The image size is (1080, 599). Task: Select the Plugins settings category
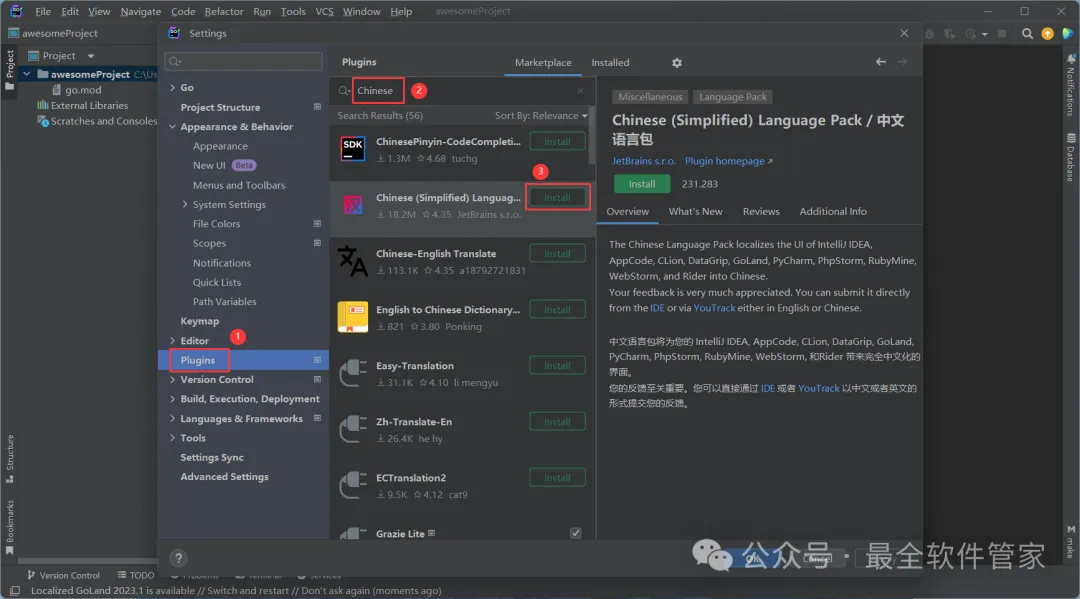(244, 360)
